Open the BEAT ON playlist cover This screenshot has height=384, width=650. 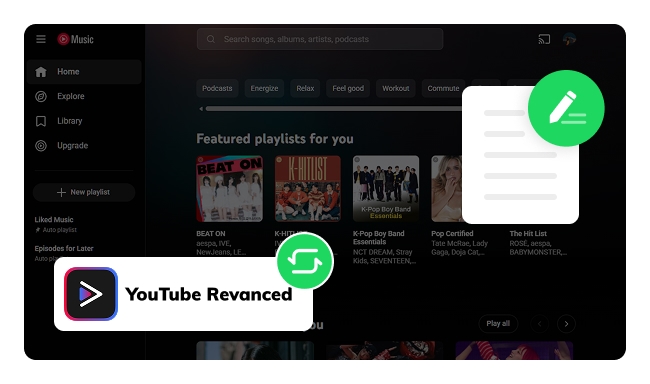229,189
